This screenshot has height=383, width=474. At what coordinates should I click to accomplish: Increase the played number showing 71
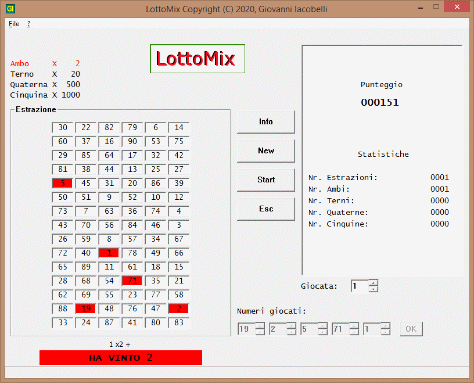[x=354, y=326]
